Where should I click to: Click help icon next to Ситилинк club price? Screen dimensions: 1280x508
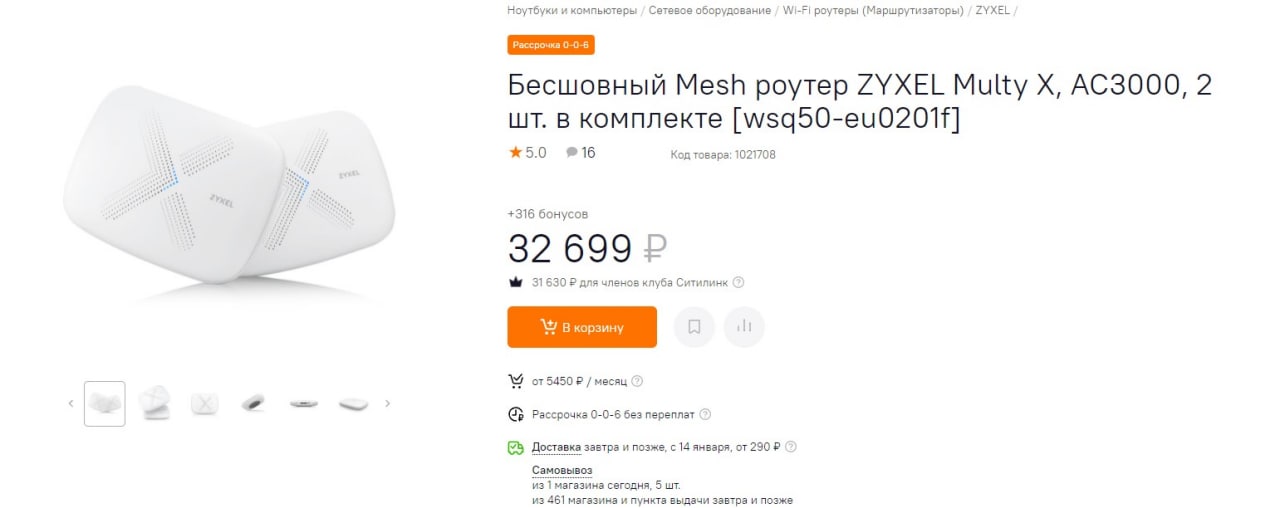click(739, 283)
